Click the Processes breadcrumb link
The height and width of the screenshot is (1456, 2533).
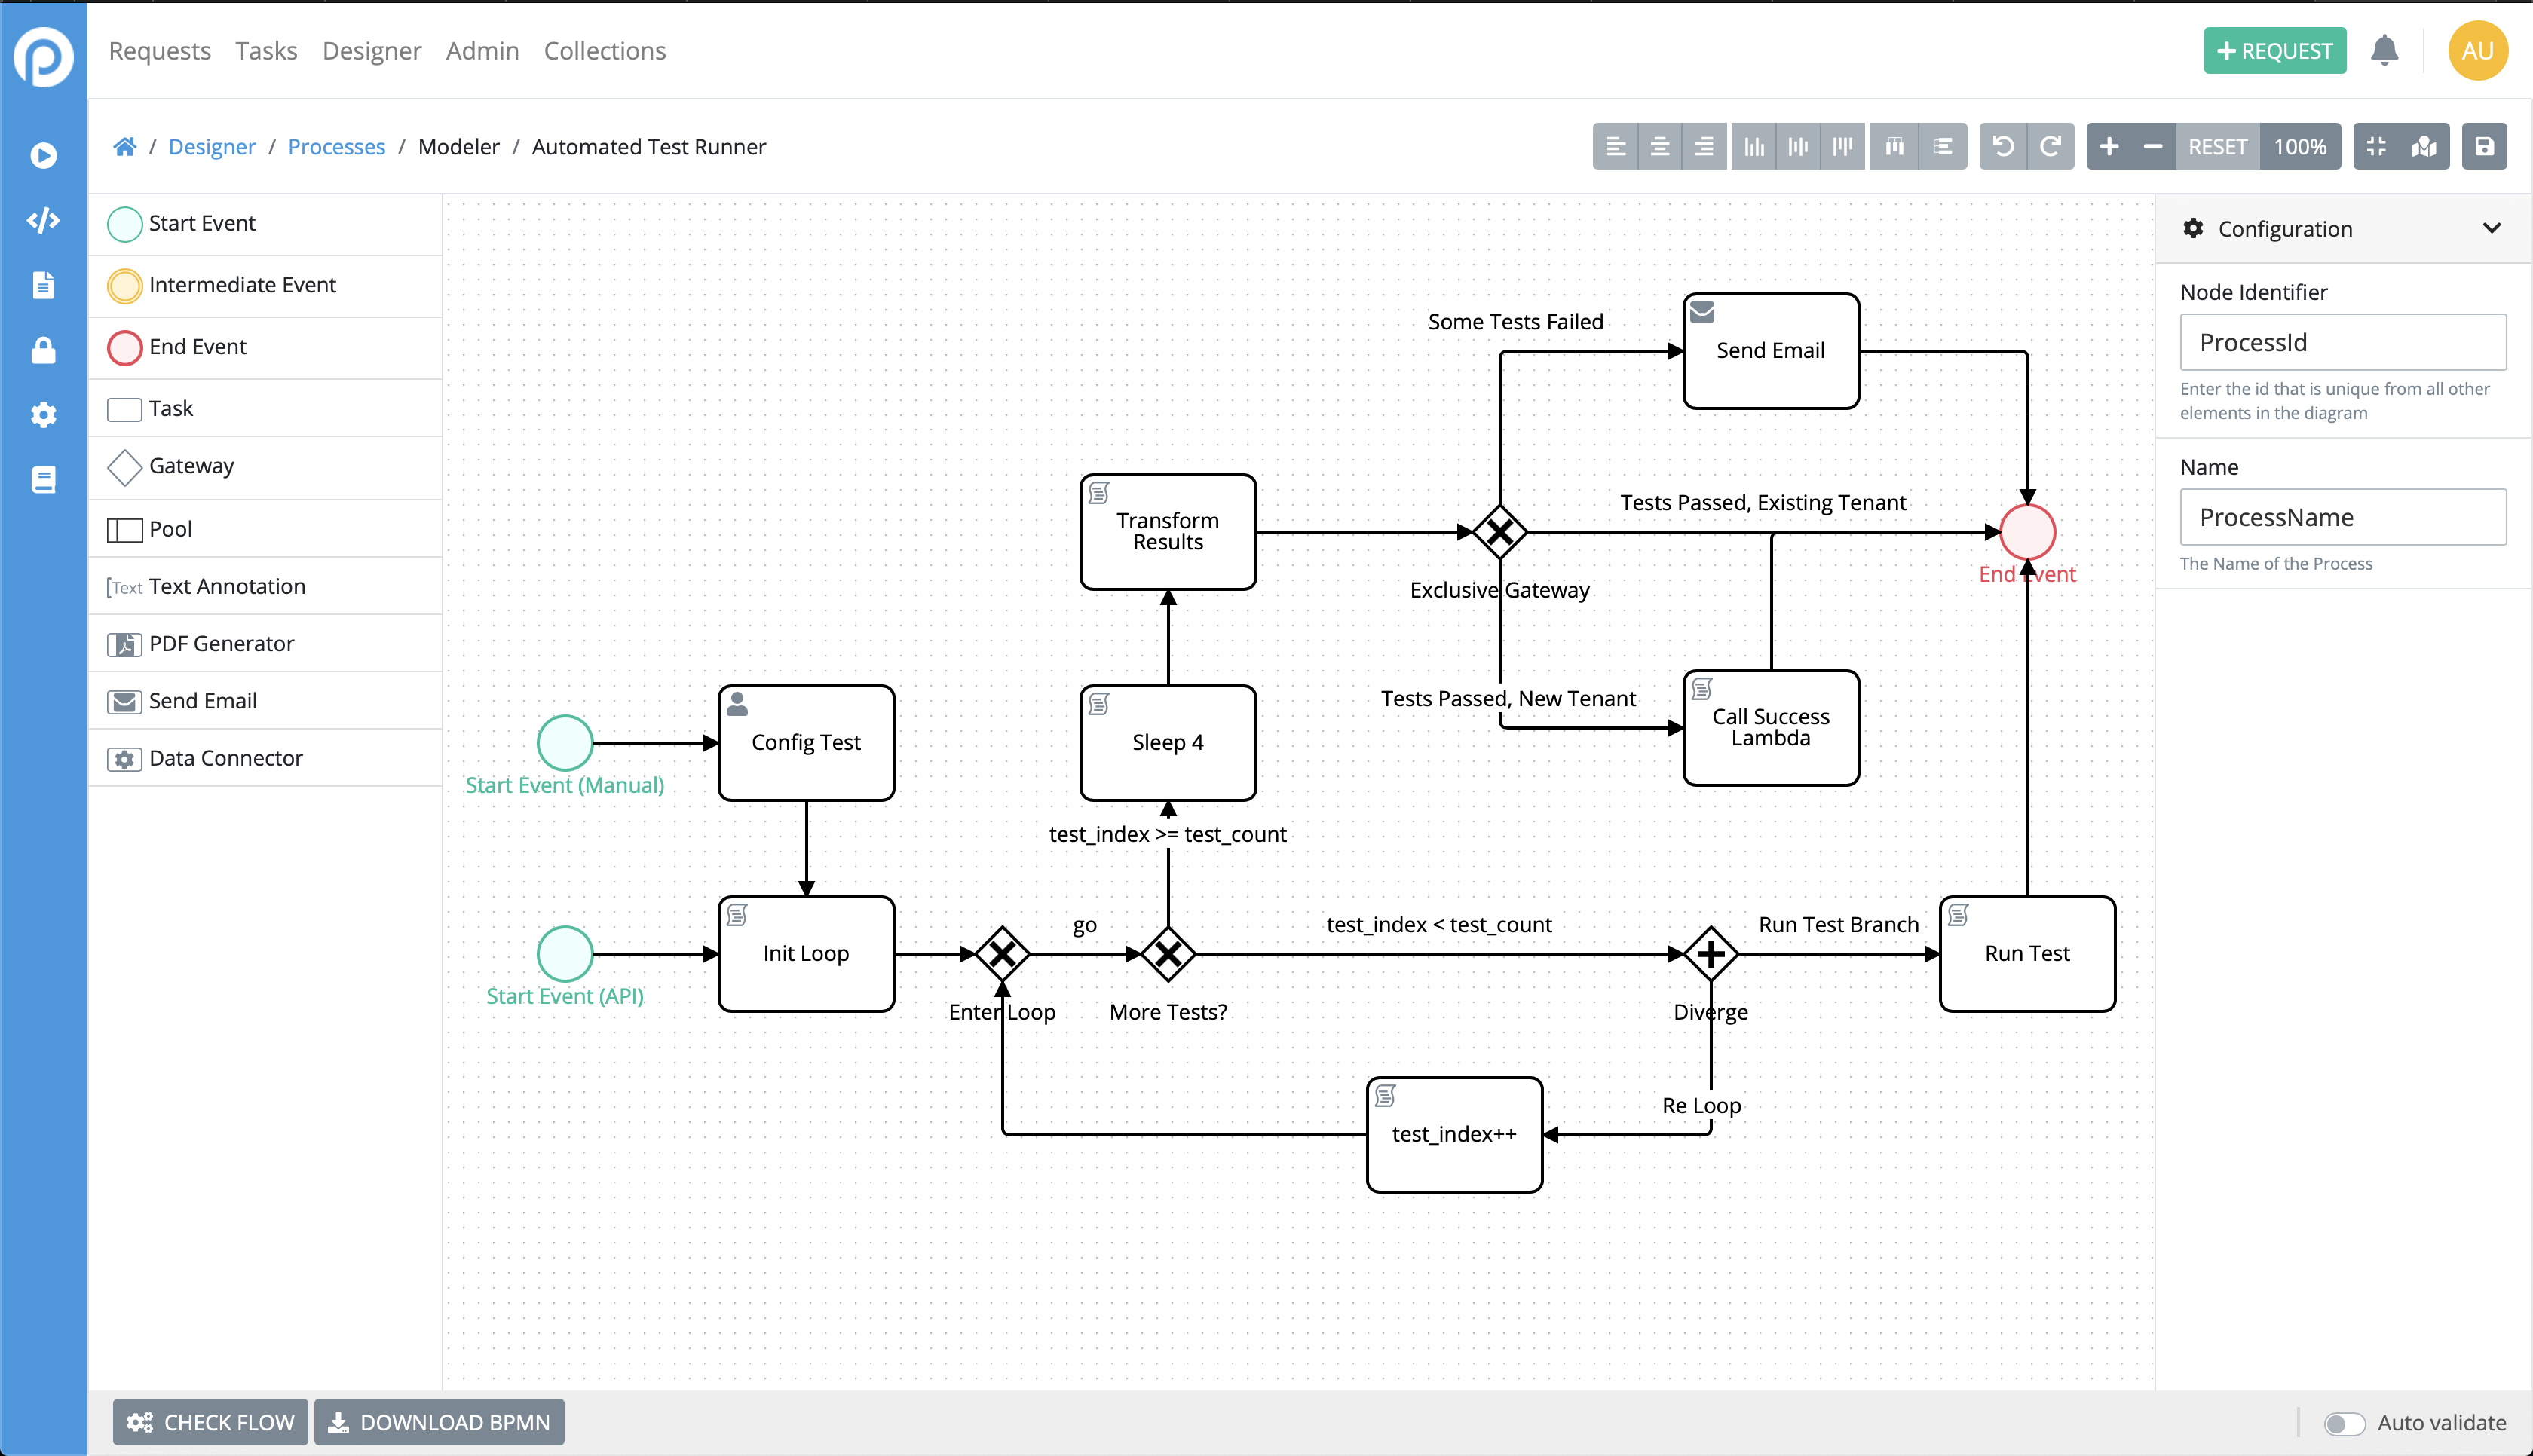tap(335, 145)
